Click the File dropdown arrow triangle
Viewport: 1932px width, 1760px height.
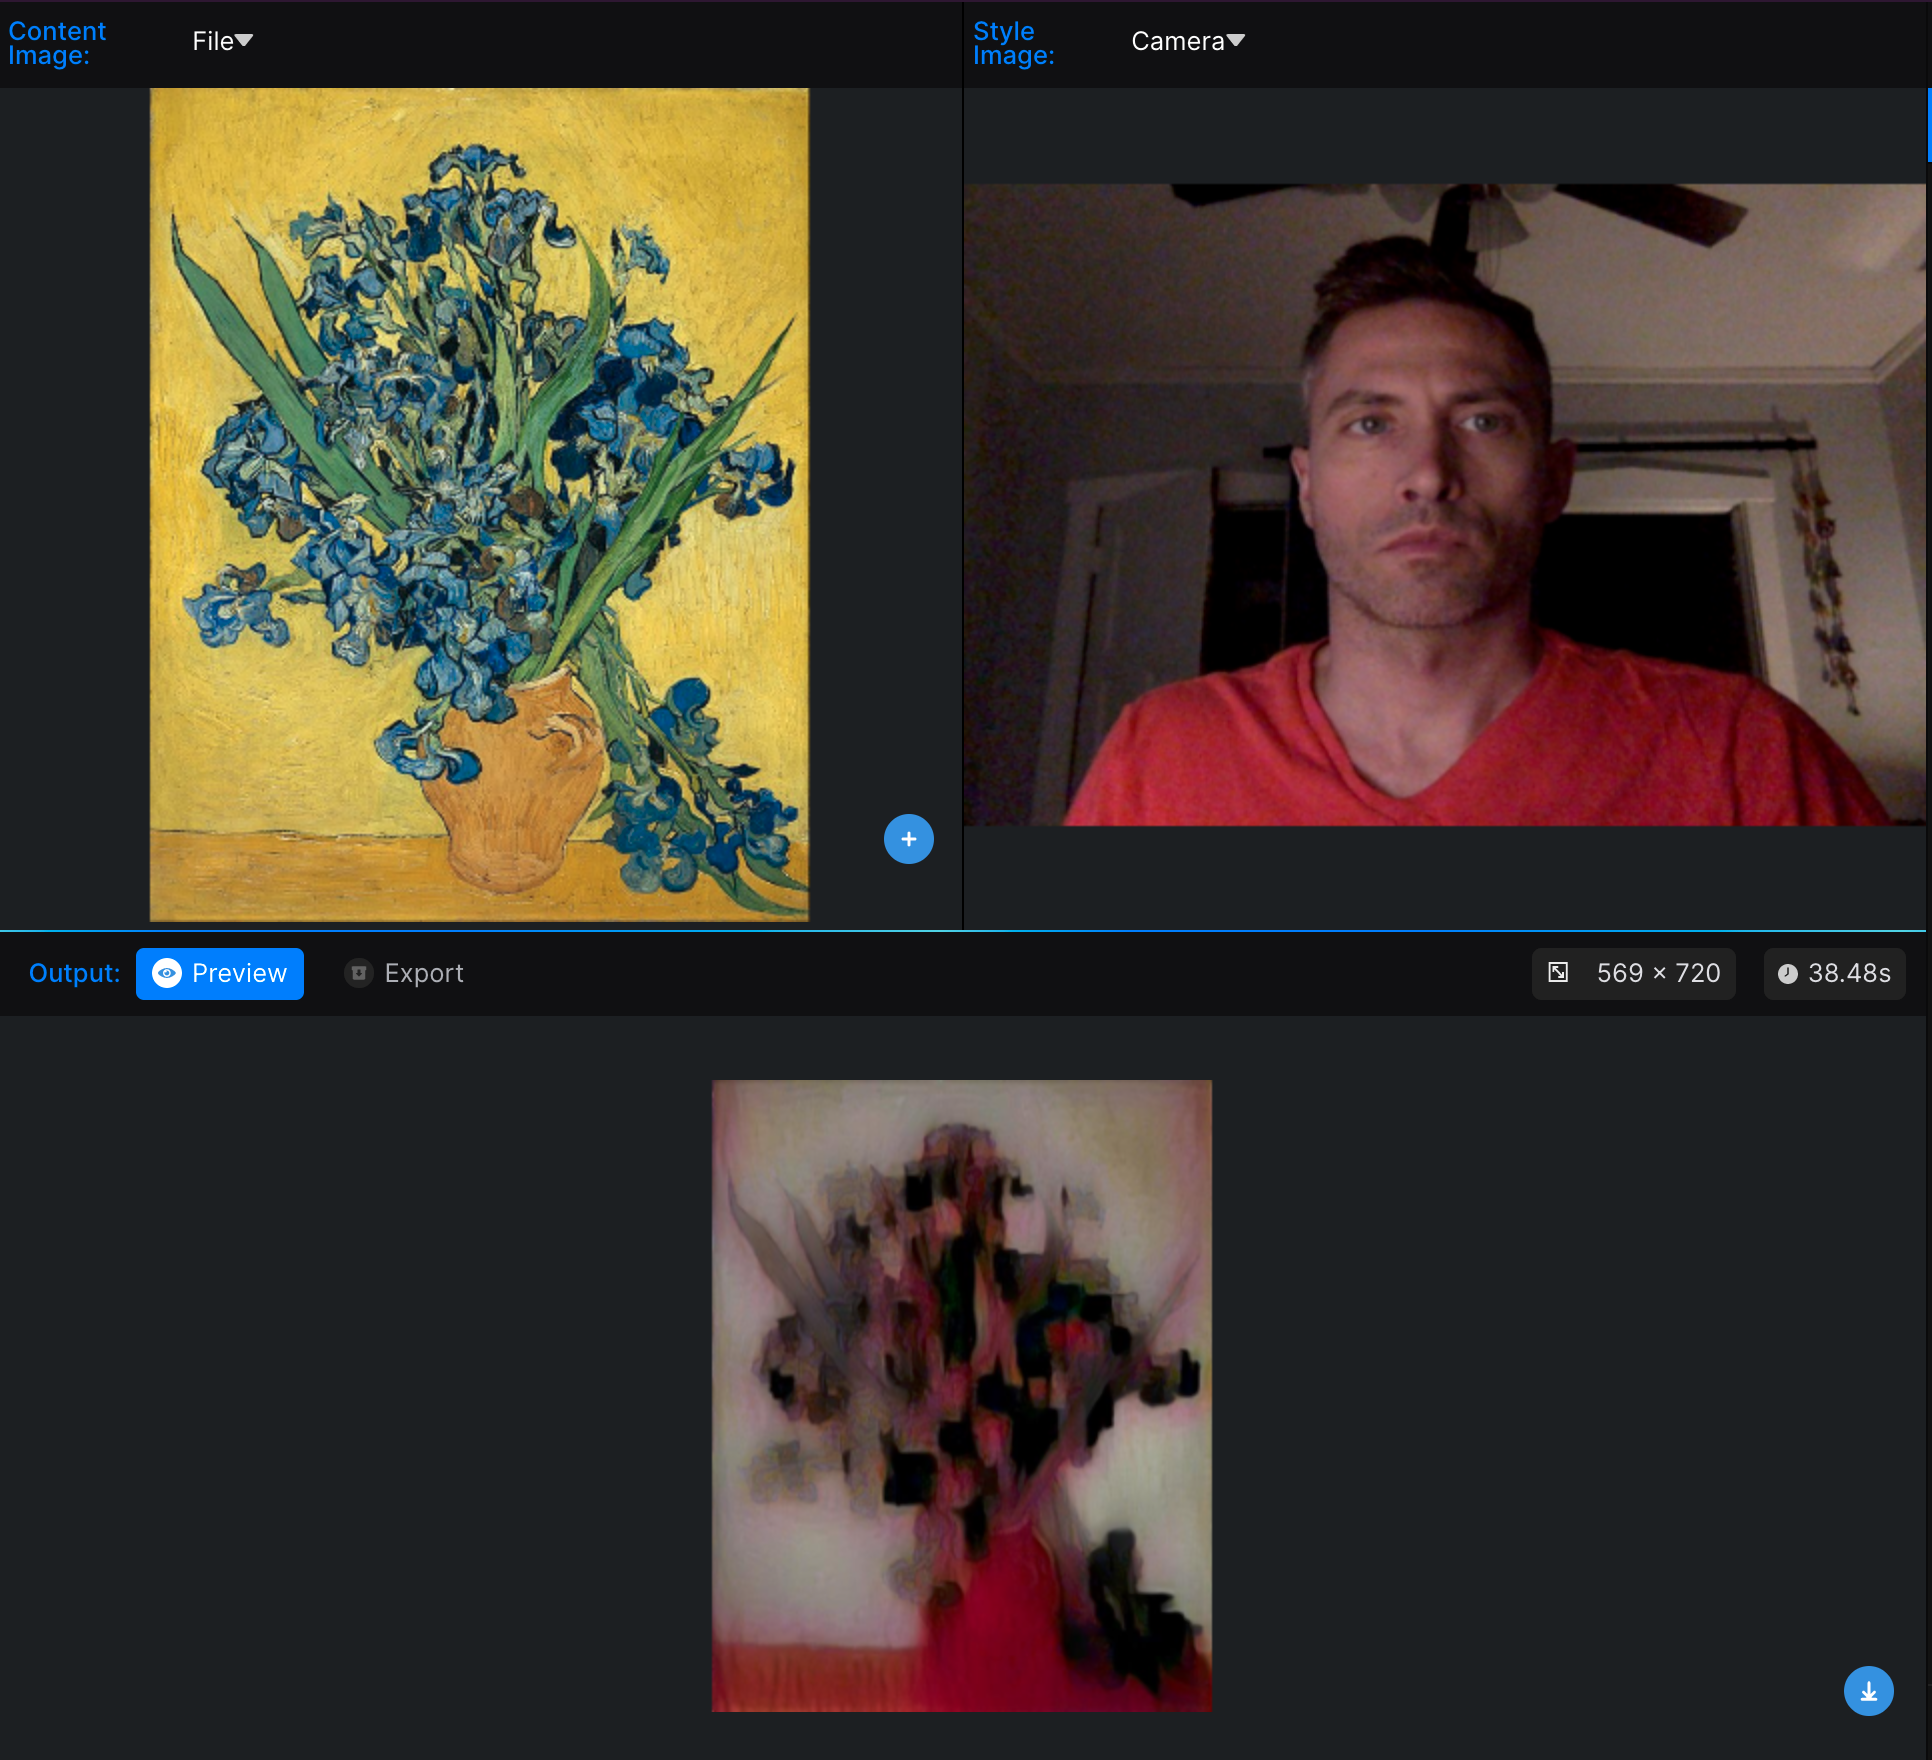click(x=244, y=40)
